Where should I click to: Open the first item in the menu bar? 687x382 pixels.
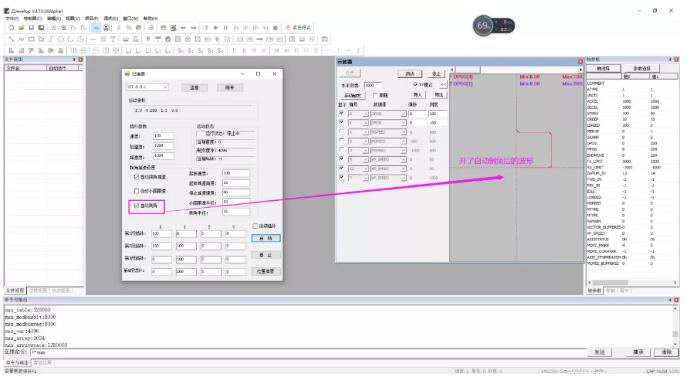coord(12,18)
